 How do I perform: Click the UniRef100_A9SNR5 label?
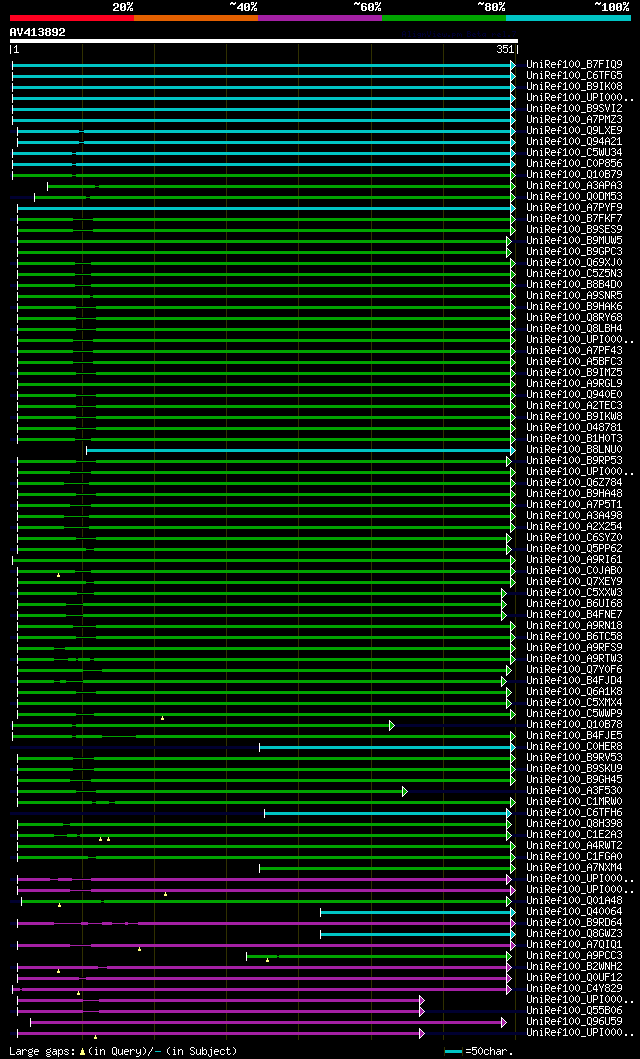click(575, 295)
